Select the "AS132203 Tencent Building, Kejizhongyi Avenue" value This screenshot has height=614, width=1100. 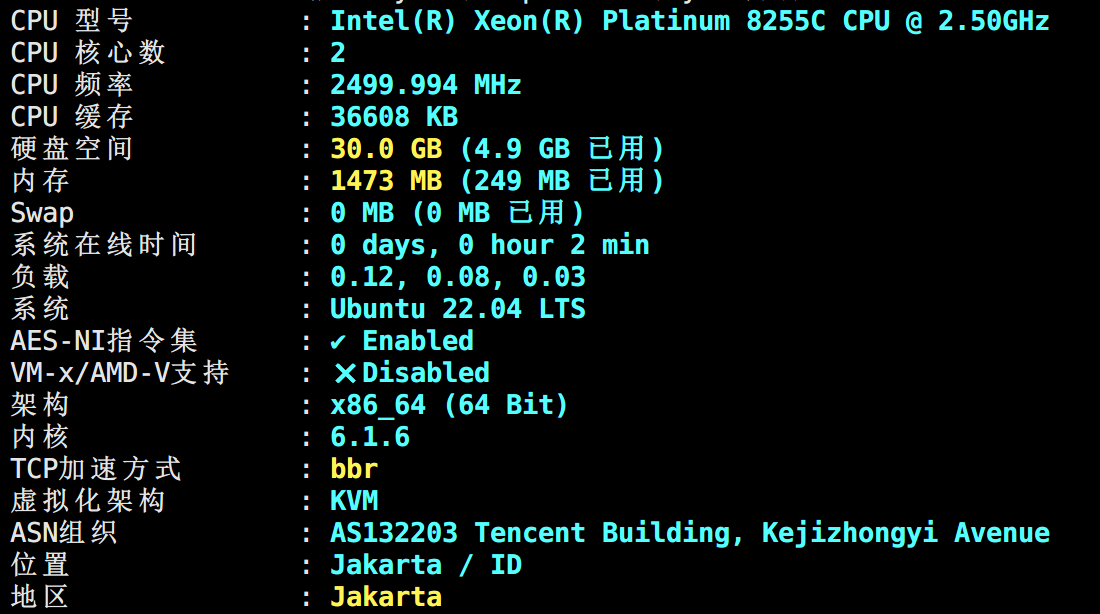pyautogui.click(x=690, y=533)
